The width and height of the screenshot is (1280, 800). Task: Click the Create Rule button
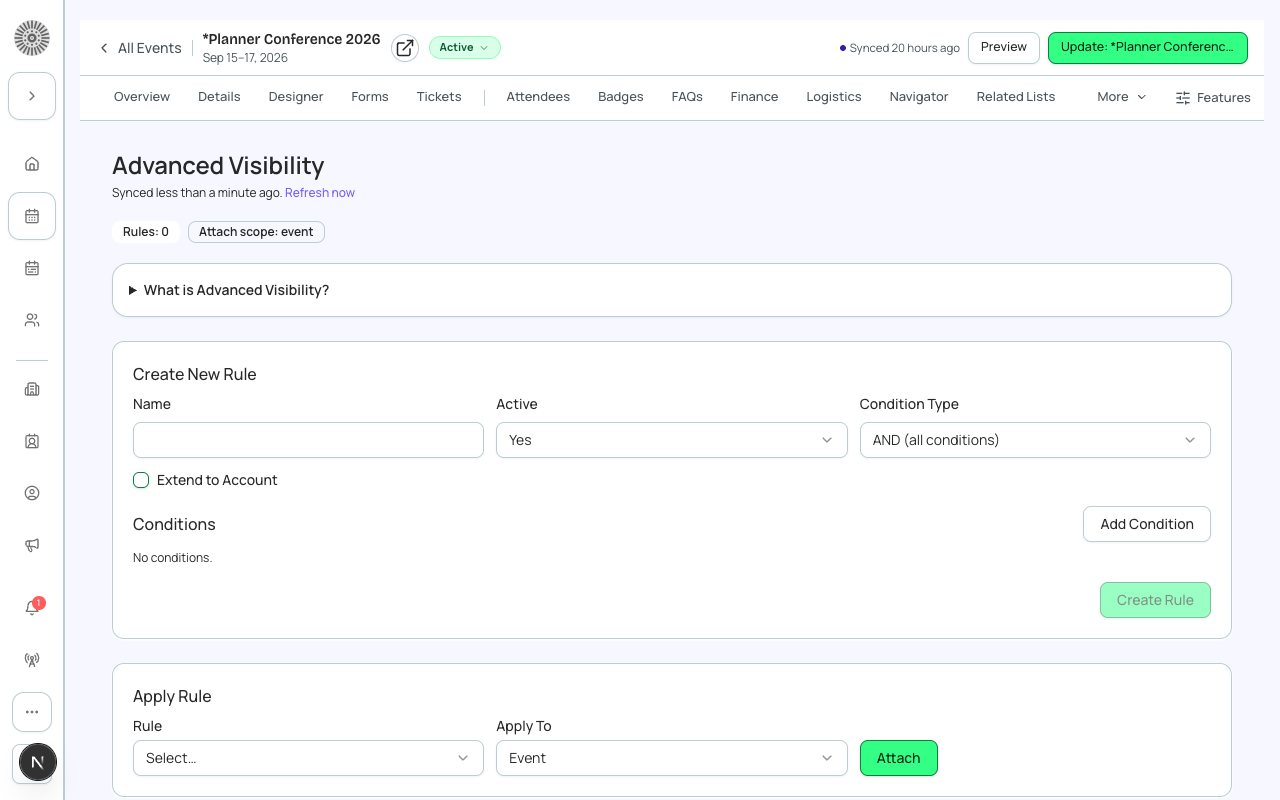pos(1155,600)
